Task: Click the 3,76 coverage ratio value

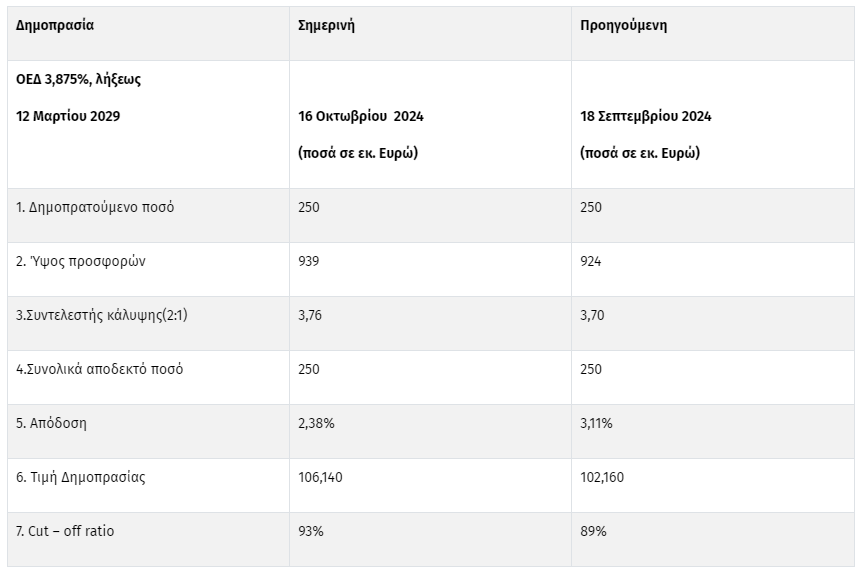Action: coord(310,315)
